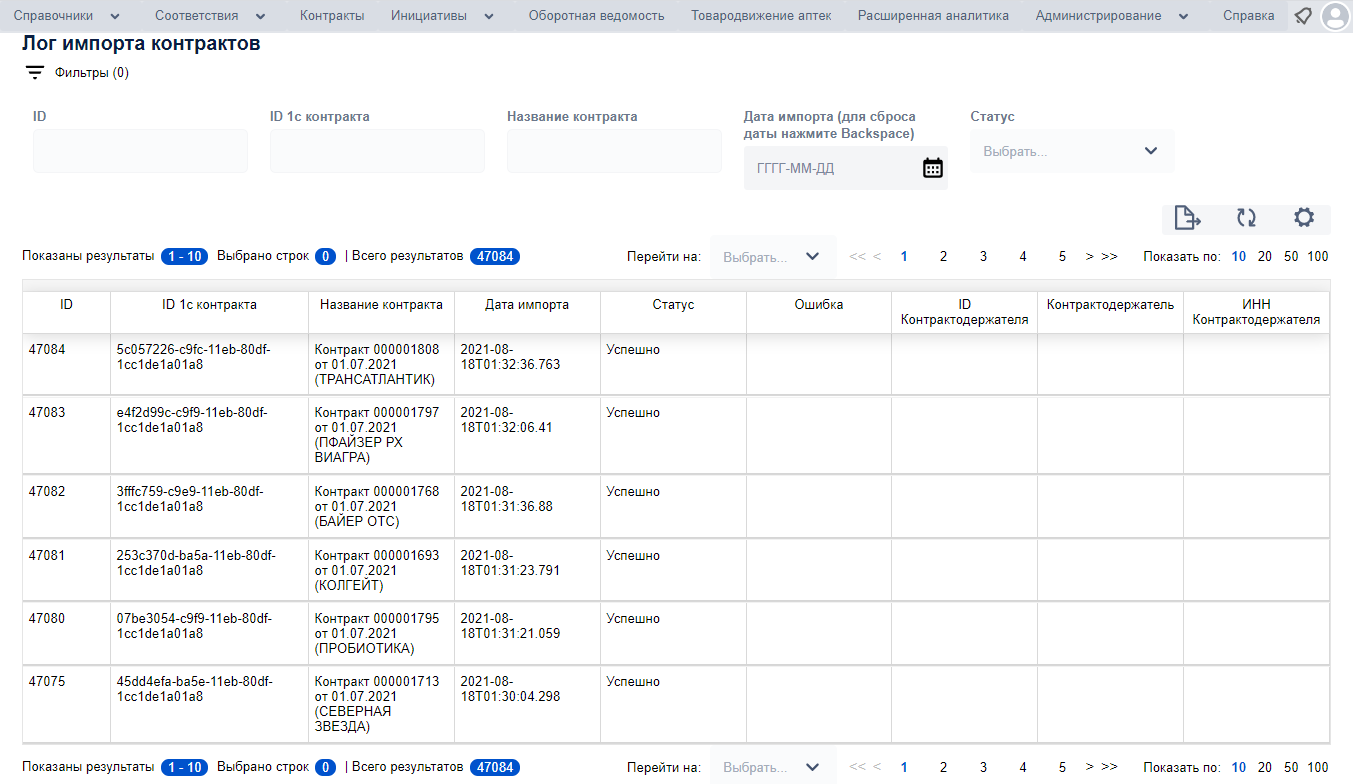Click the top 47084 total results badge
This screenshot has width=1353, height=784.
click(495, 257)
